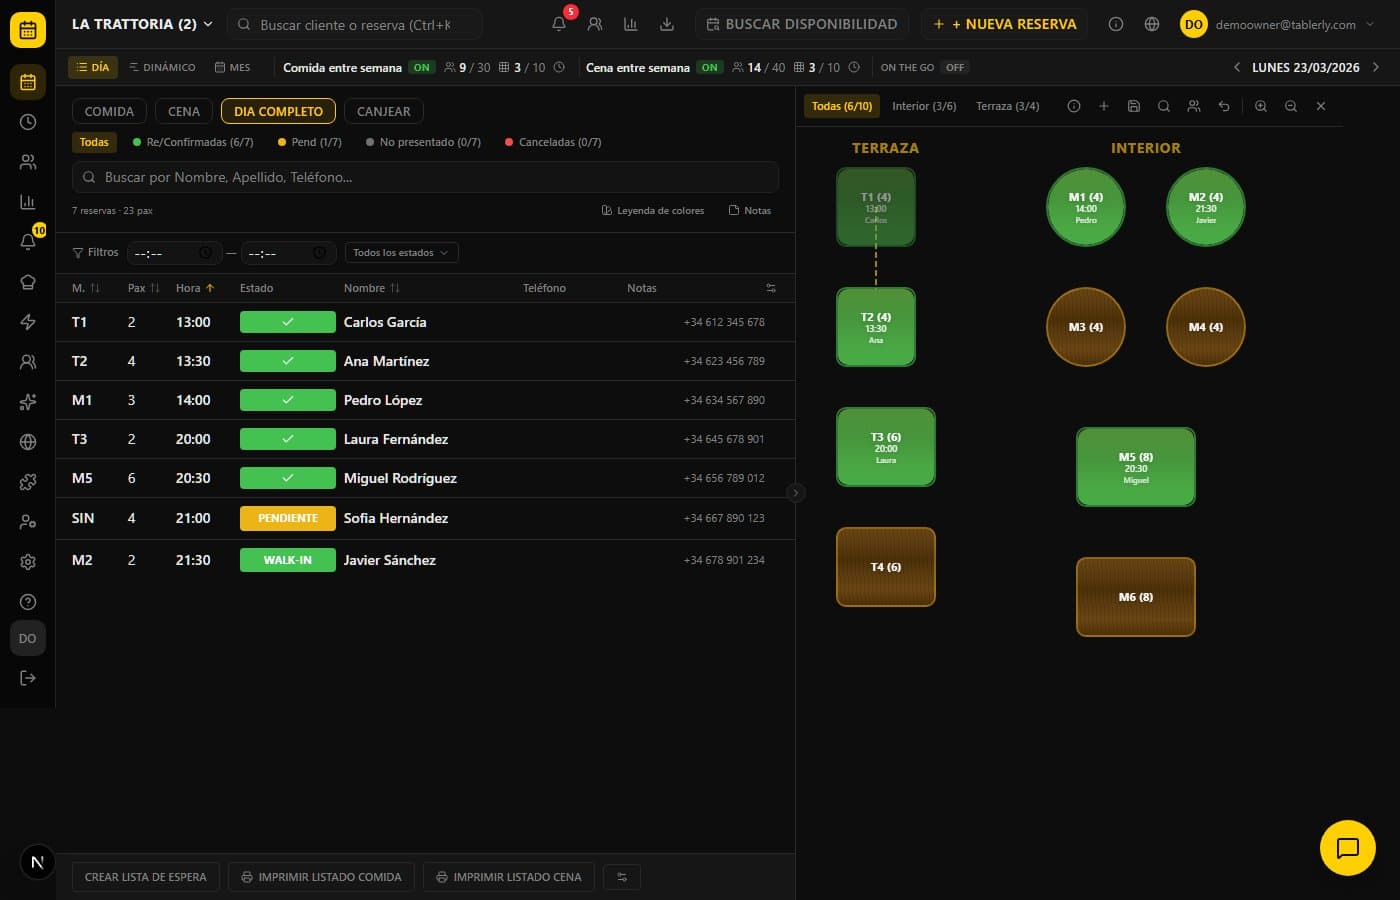Screen dimensions: 1400x900
Task: Click IMPRIMIR LISTADO COMIDA button
Action: (x=321, y=877)
